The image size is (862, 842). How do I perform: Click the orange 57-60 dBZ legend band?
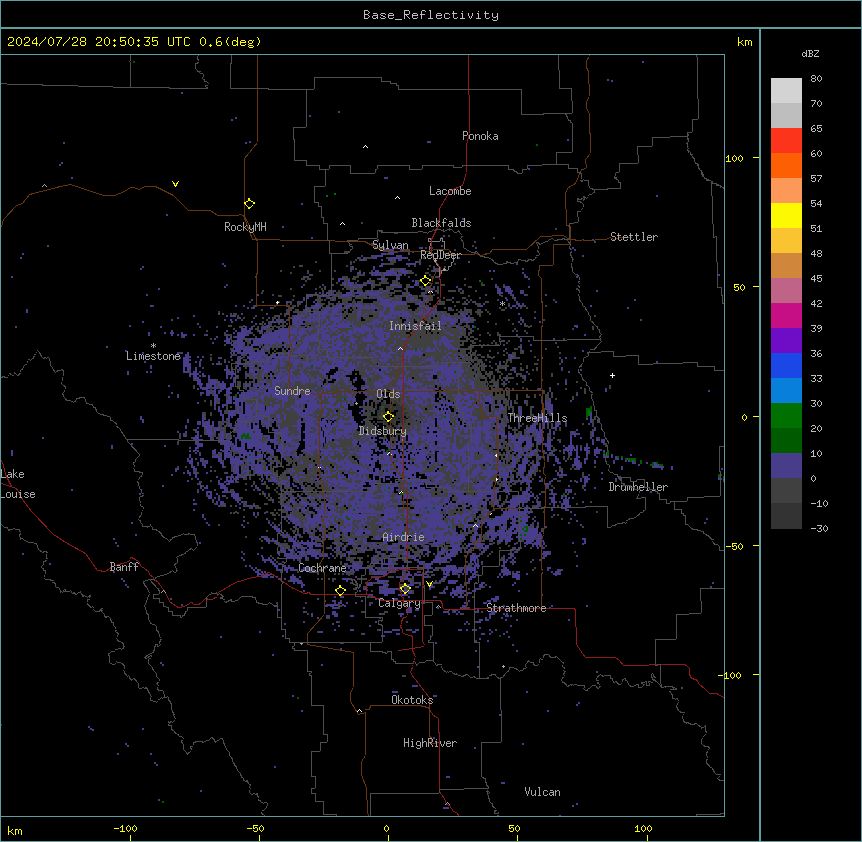click(786, 166)
